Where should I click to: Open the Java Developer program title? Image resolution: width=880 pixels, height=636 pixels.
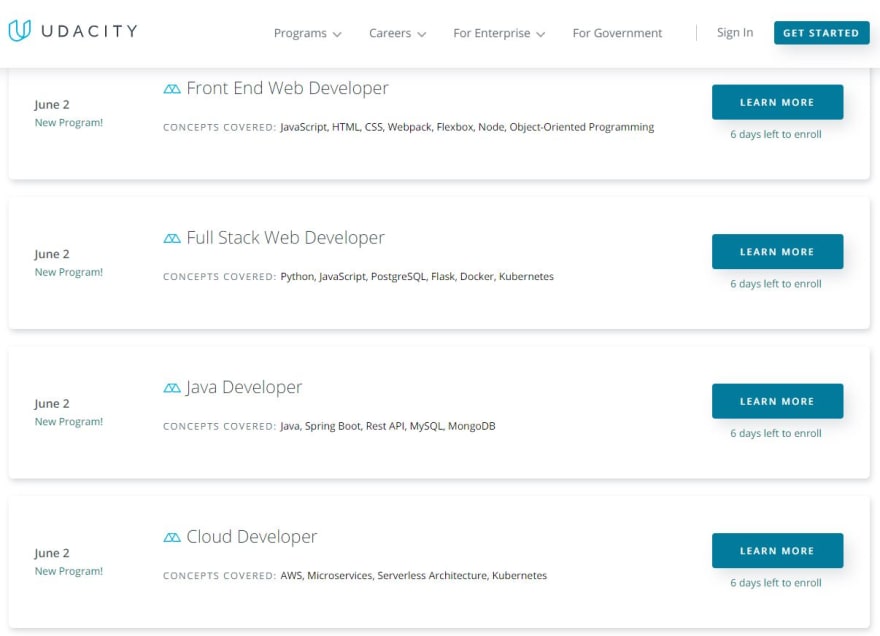tap(244, 387)
